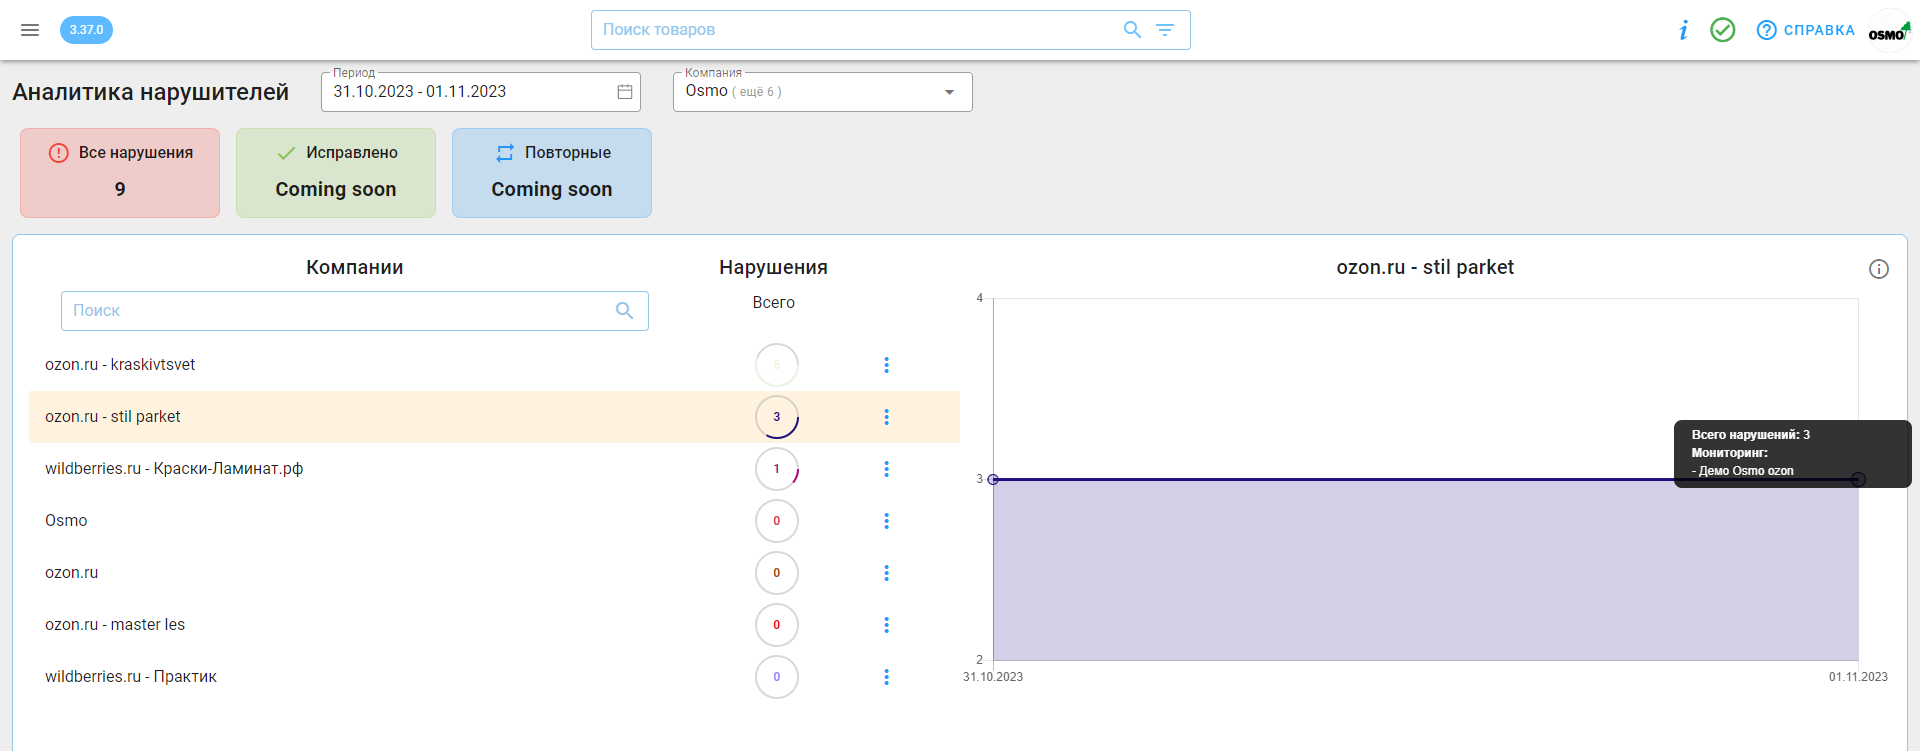
Task: Click the 01.11.2023 chart data point
Action: tap(1858, 479)
